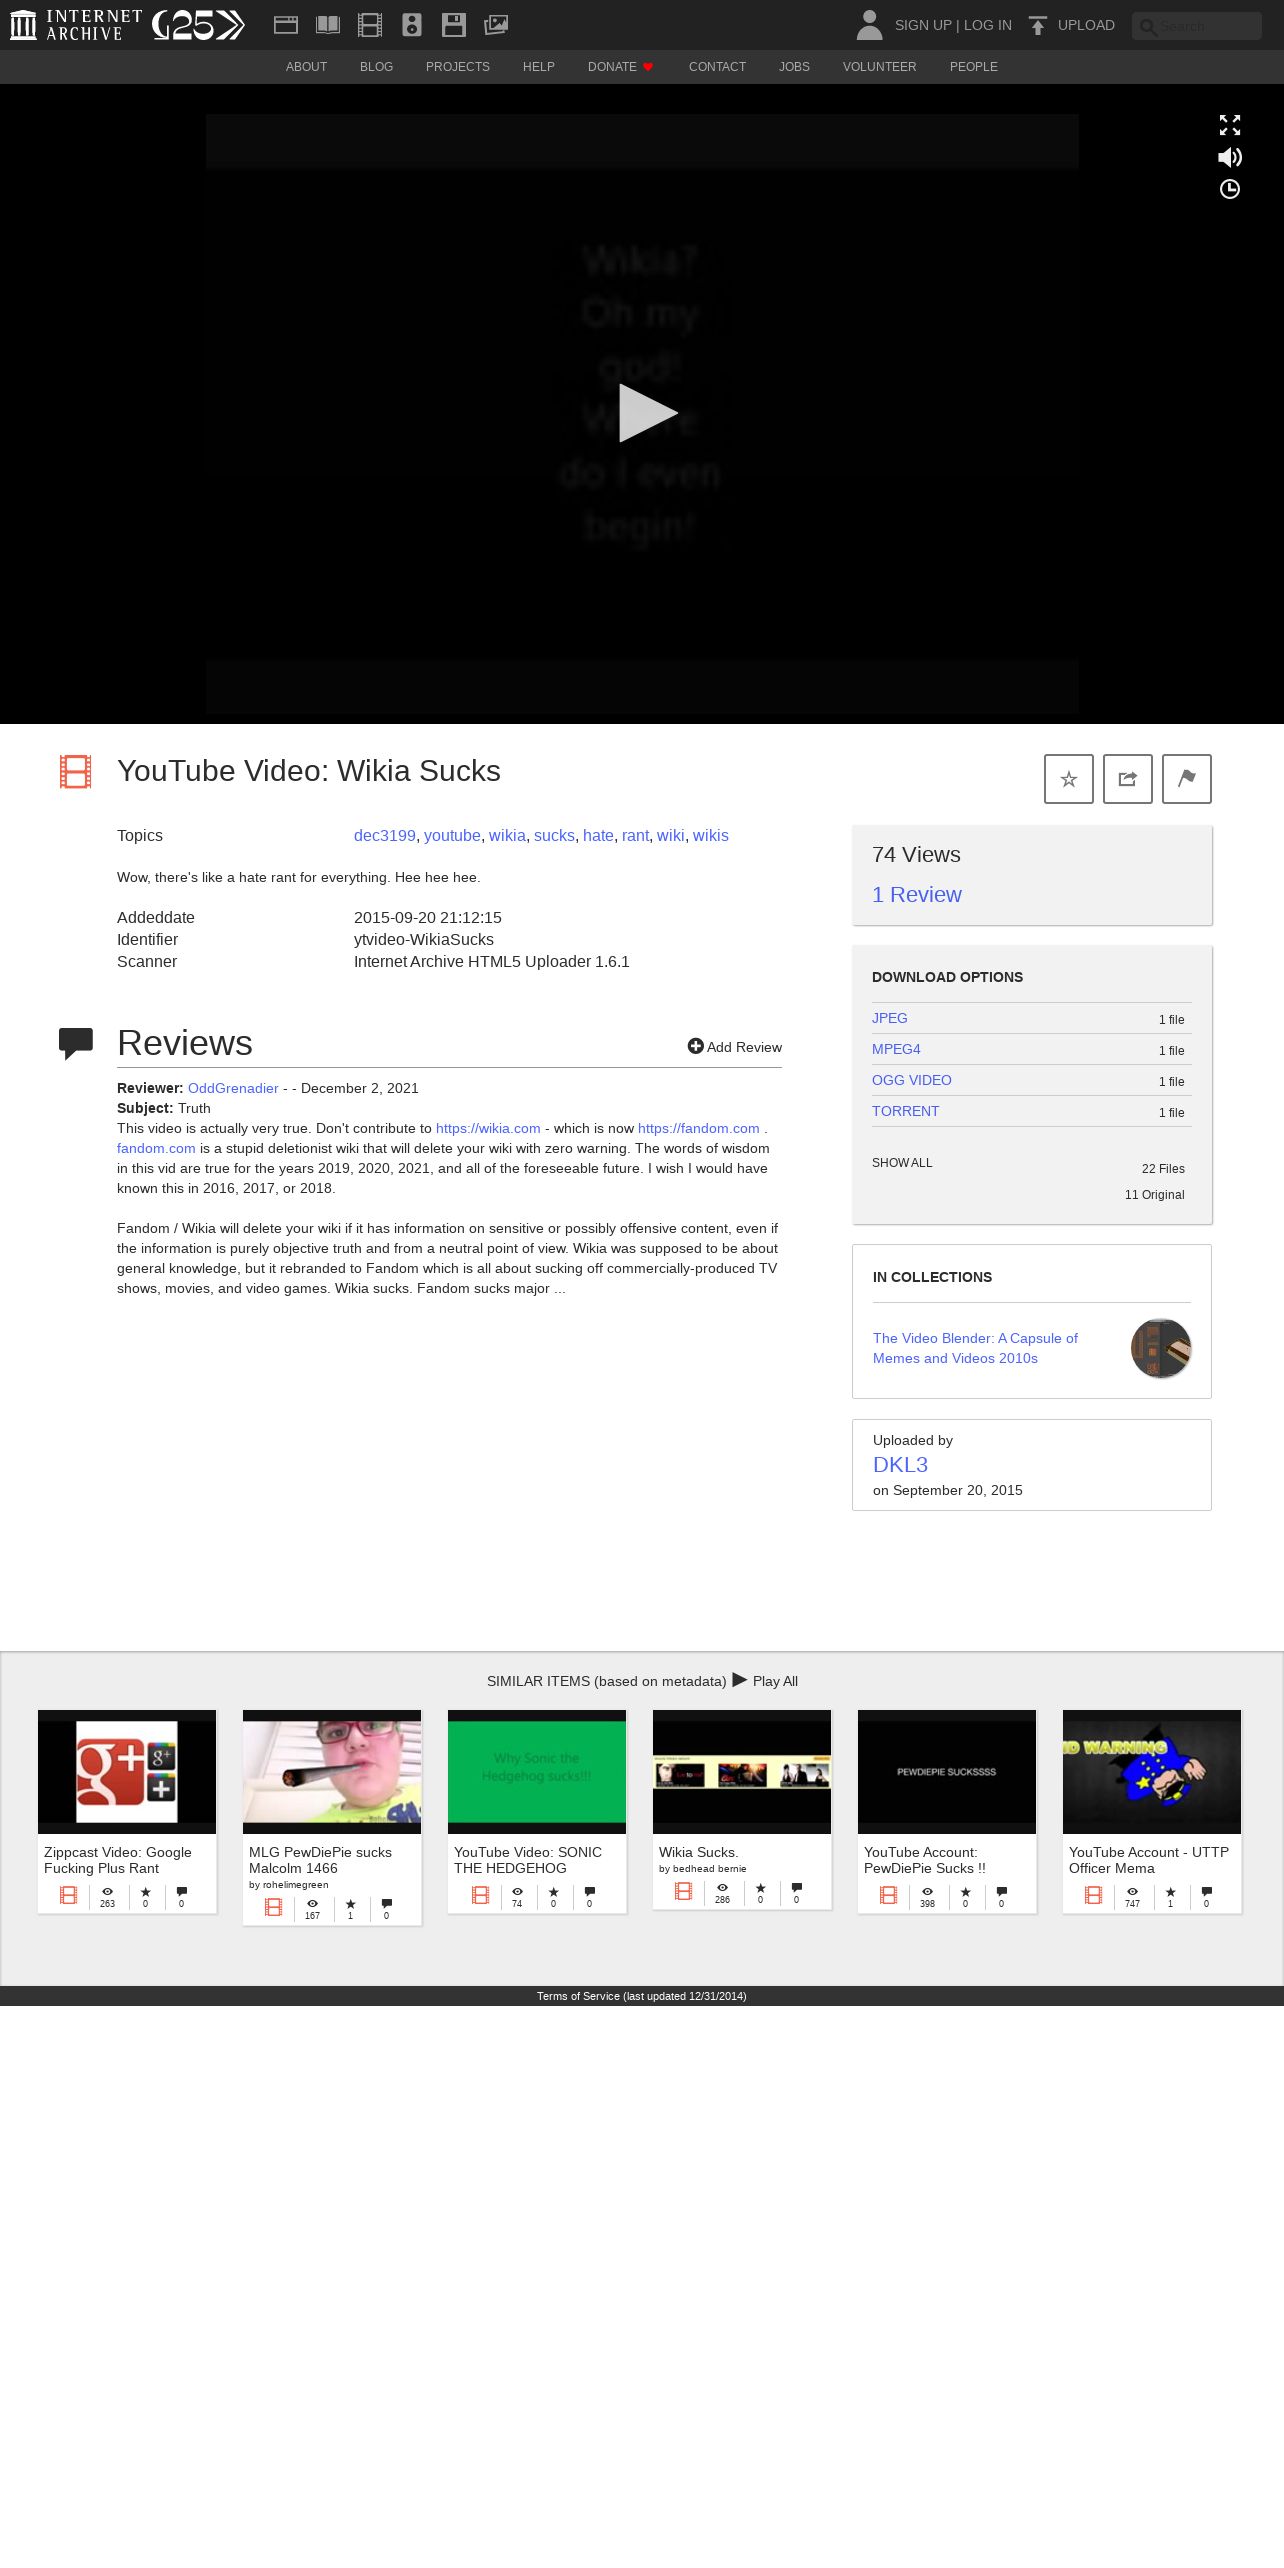Share this item with the share button
Image resolution: width=1284 pixels, height=2568 pixels.
click(1128, 779)
